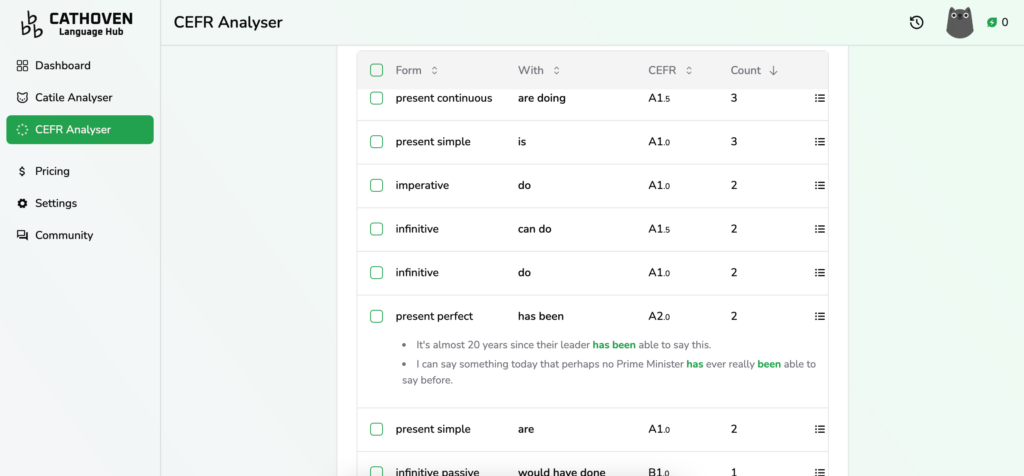The width and height of the screenshot is (1024, 476).
Task: Click 'has been' With cell
Action: (541, 316)
